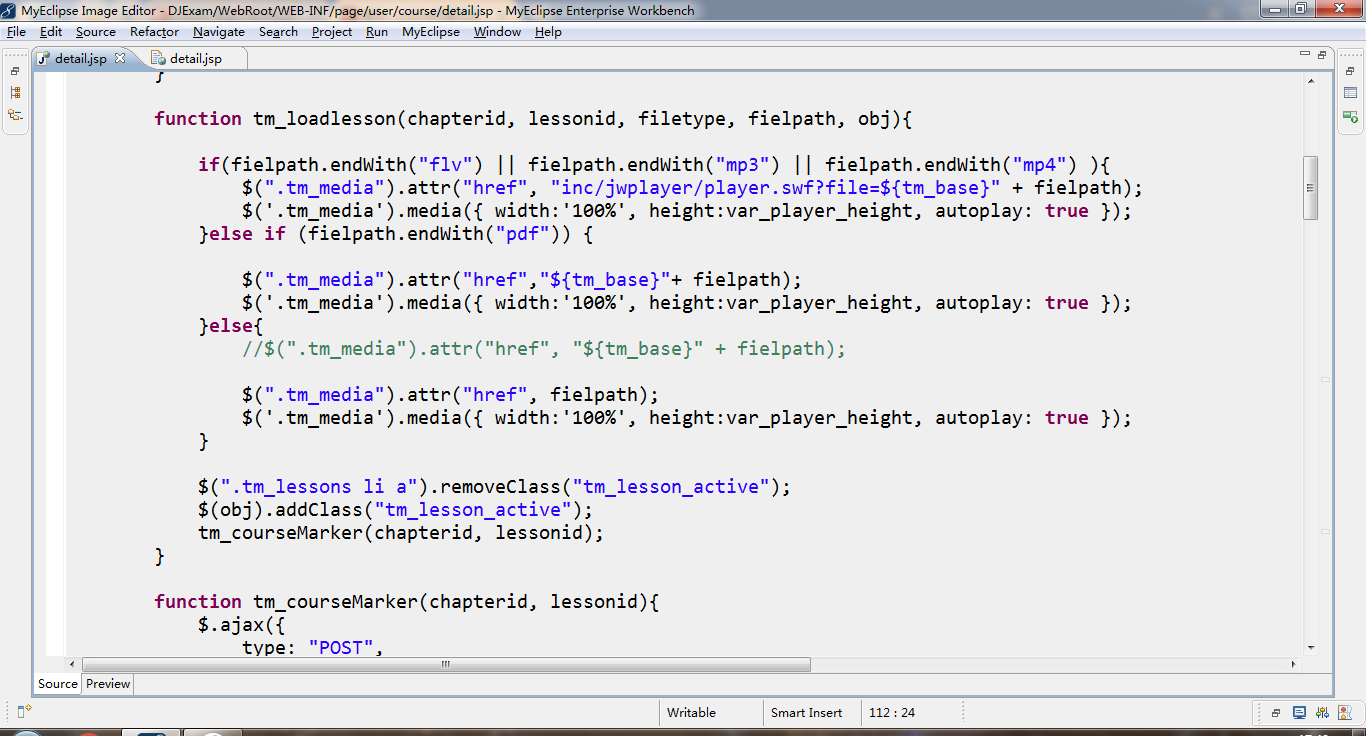Click the 'if(fielpath.endWith("flv")' line
Screen dimensions: 1366x736
click(654, 165)
